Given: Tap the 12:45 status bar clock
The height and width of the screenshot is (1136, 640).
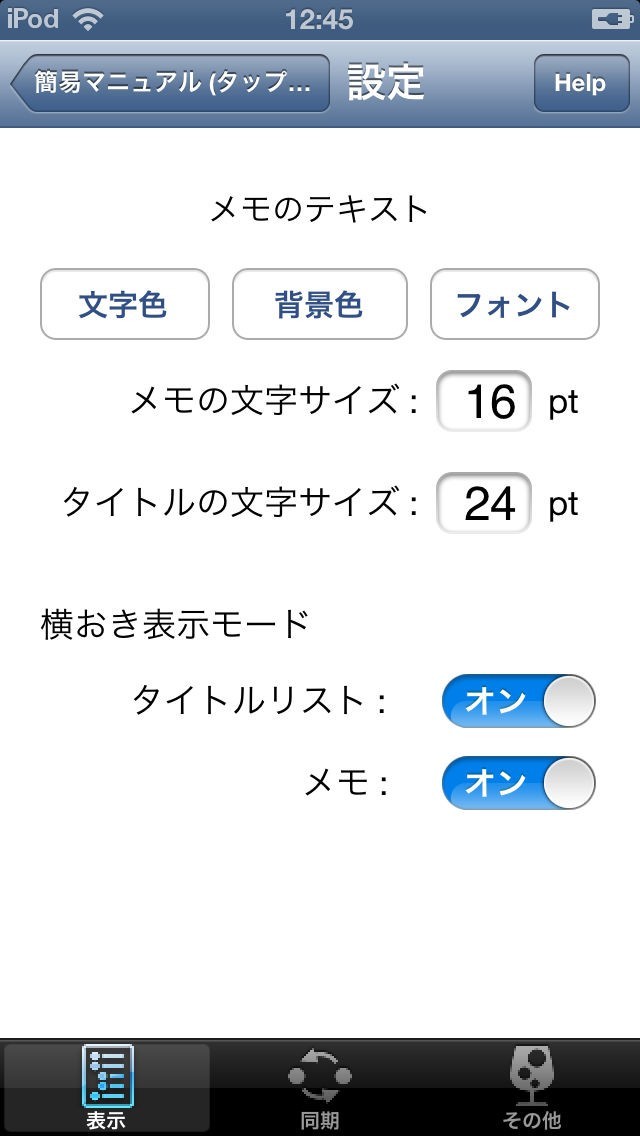Looking at the screenshot, I should click(x=319, y=18).
